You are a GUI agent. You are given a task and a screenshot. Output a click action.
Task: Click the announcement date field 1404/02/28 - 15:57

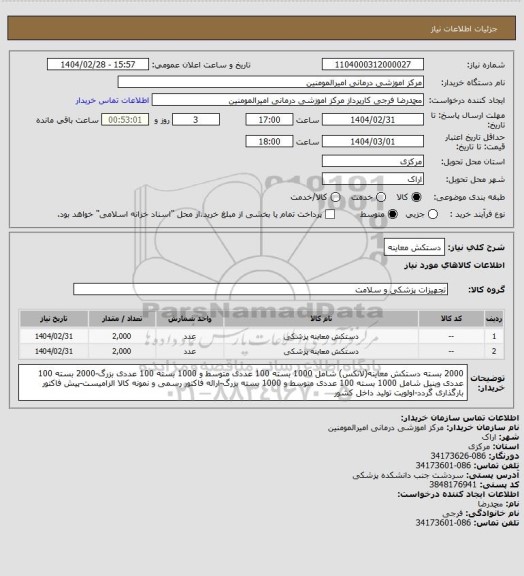(x=98, y=64)
